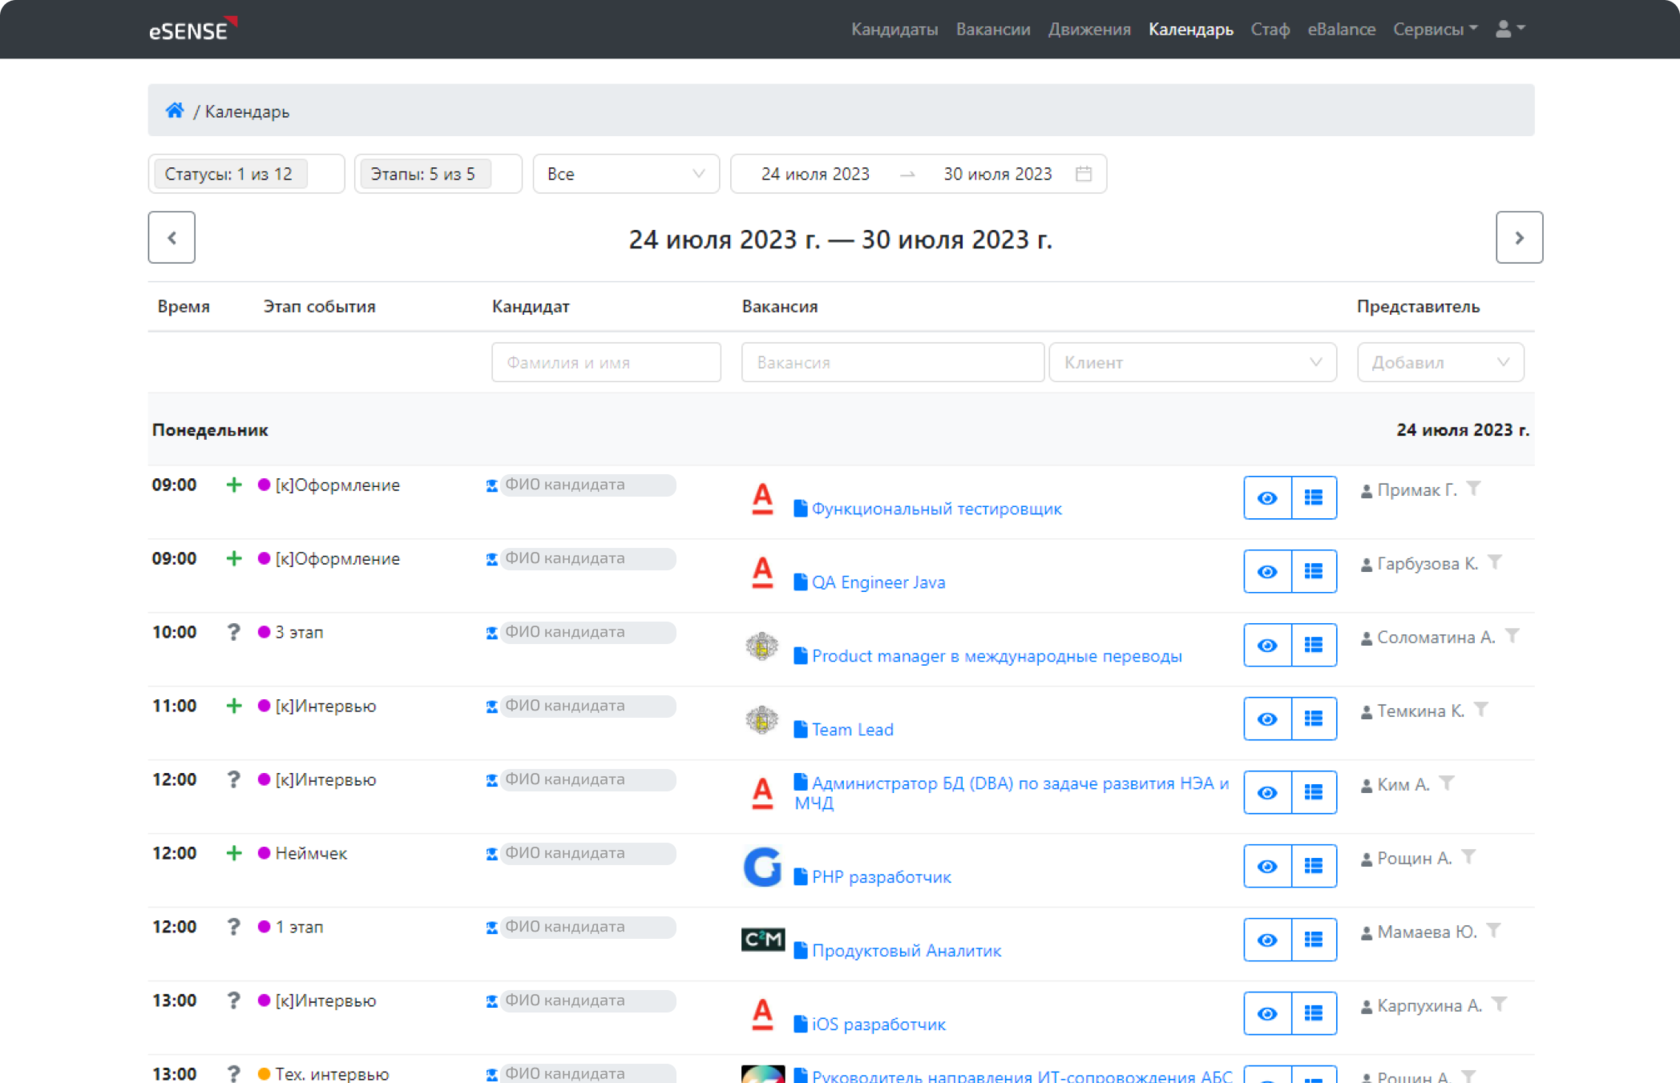Image resolution: width=1680 pixels, height=1083 pixels.
Task: Click the G company logo next to PHP разработчик
Action: pos(762,866)
